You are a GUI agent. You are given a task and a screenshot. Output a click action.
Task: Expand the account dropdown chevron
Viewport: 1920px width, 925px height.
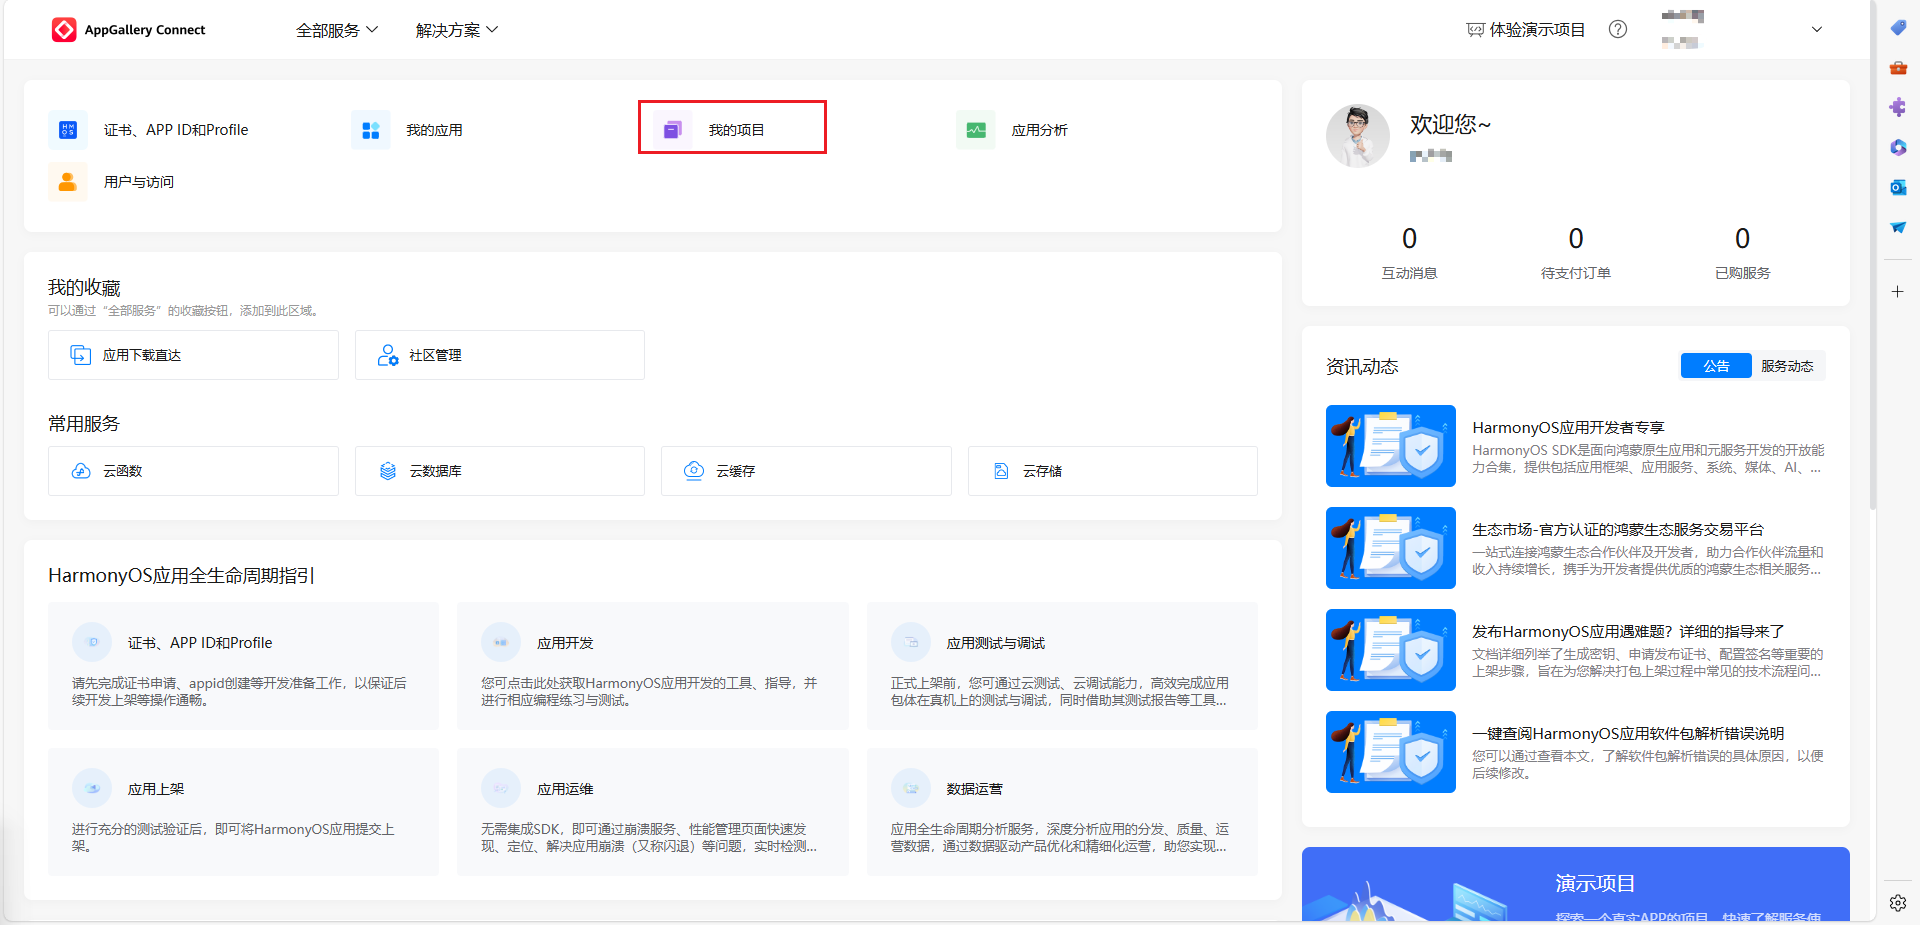pyautogui.click(x=1817, y=30)
